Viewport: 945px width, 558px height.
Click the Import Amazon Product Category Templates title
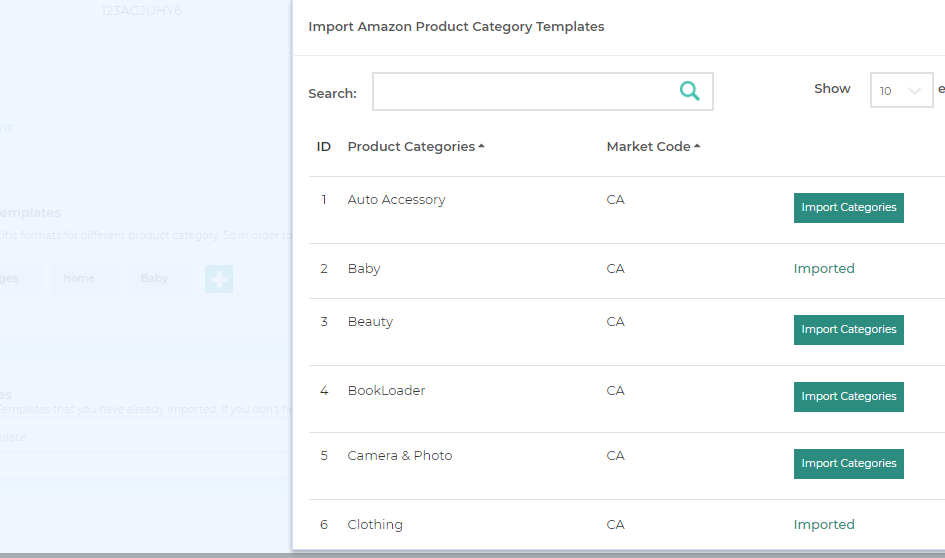coord(456,27)
